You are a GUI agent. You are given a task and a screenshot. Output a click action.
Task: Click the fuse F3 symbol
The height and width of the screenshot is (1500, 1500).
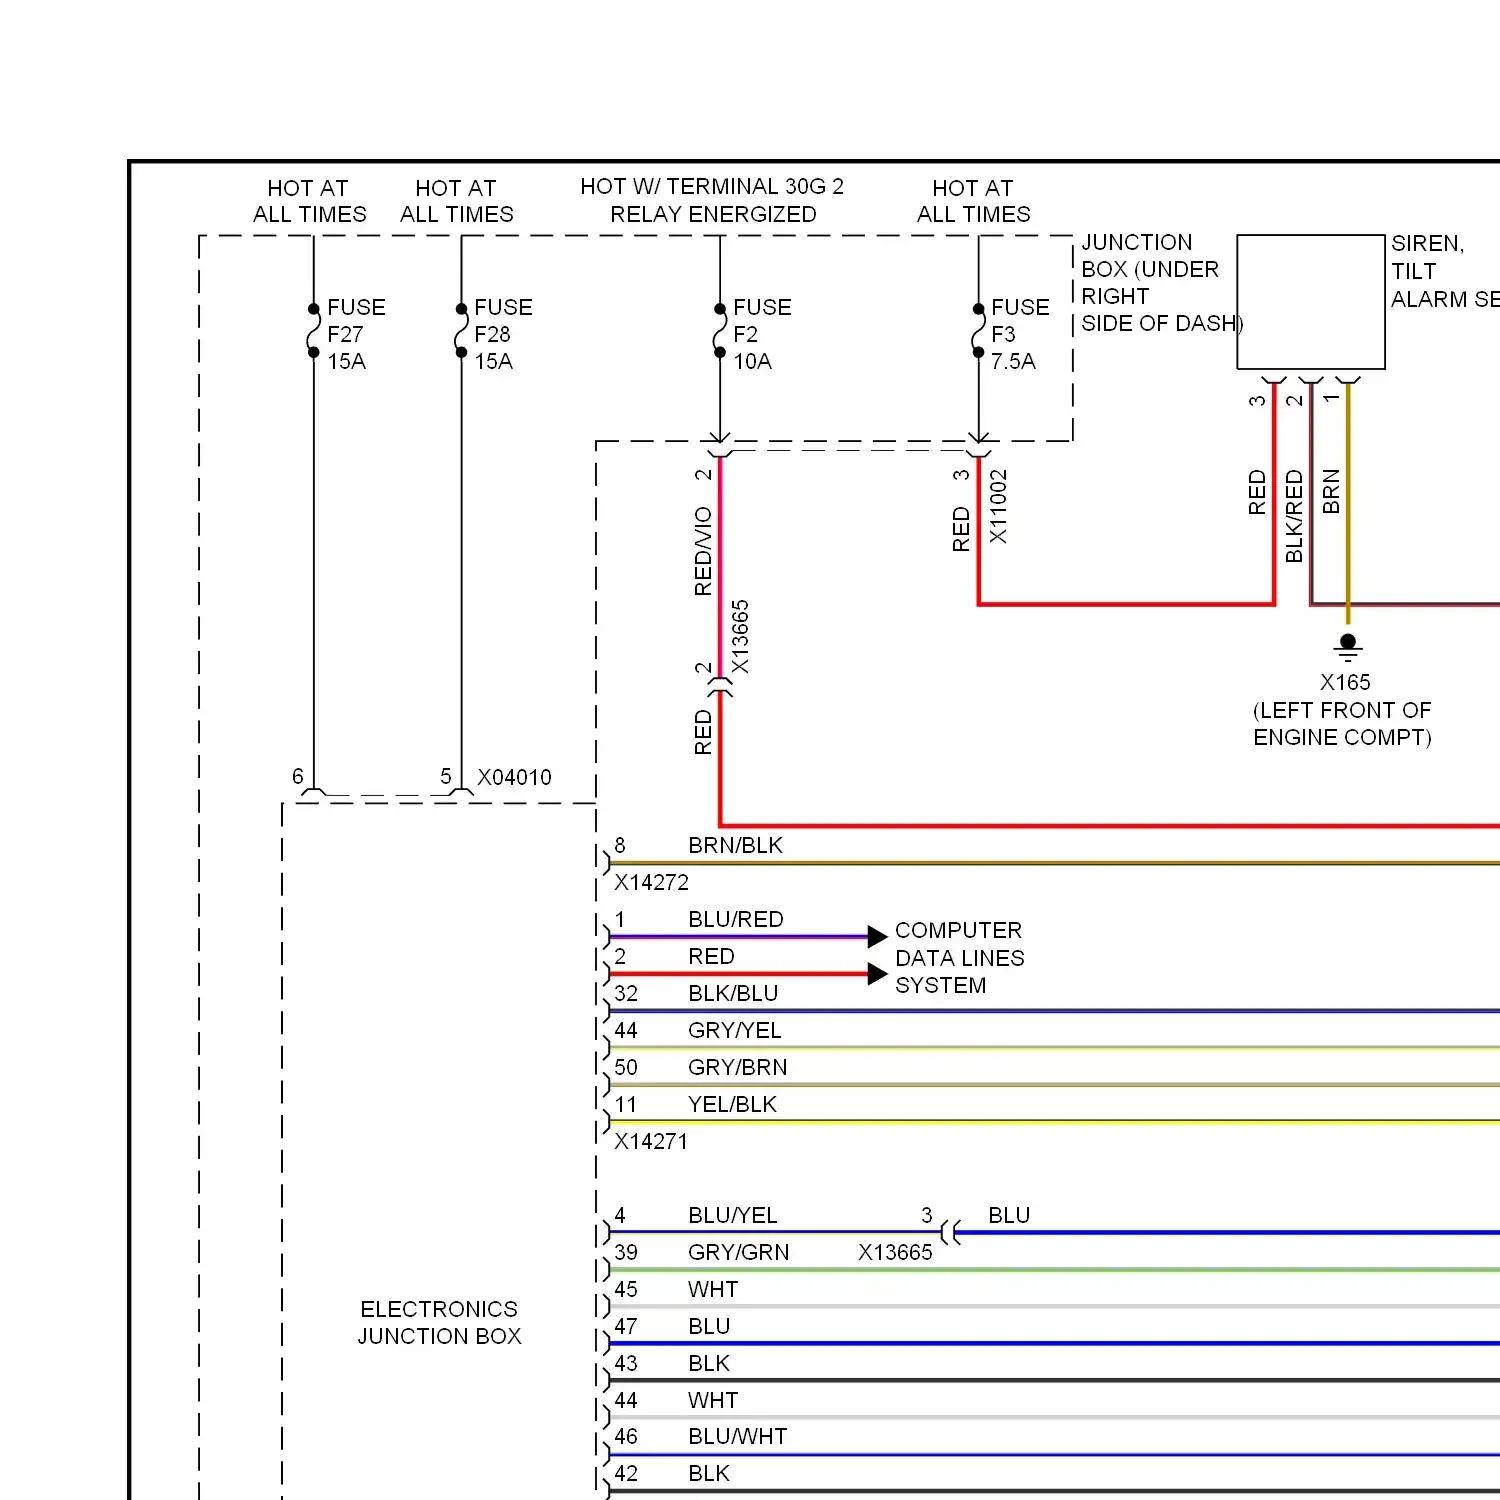point(978,331)
